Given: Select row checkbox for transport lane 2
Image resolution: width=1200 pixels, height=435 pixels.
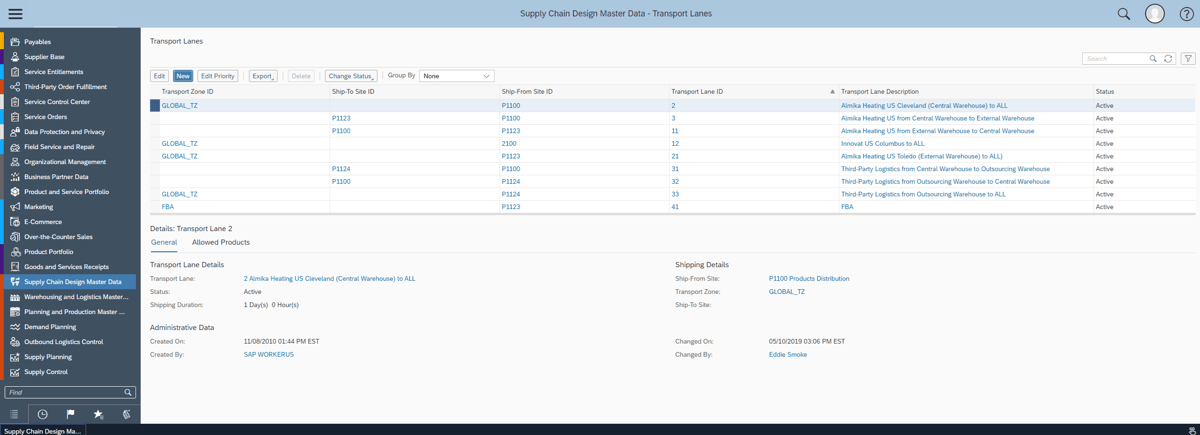Looking at the screenshot, I should click(155, 105).
